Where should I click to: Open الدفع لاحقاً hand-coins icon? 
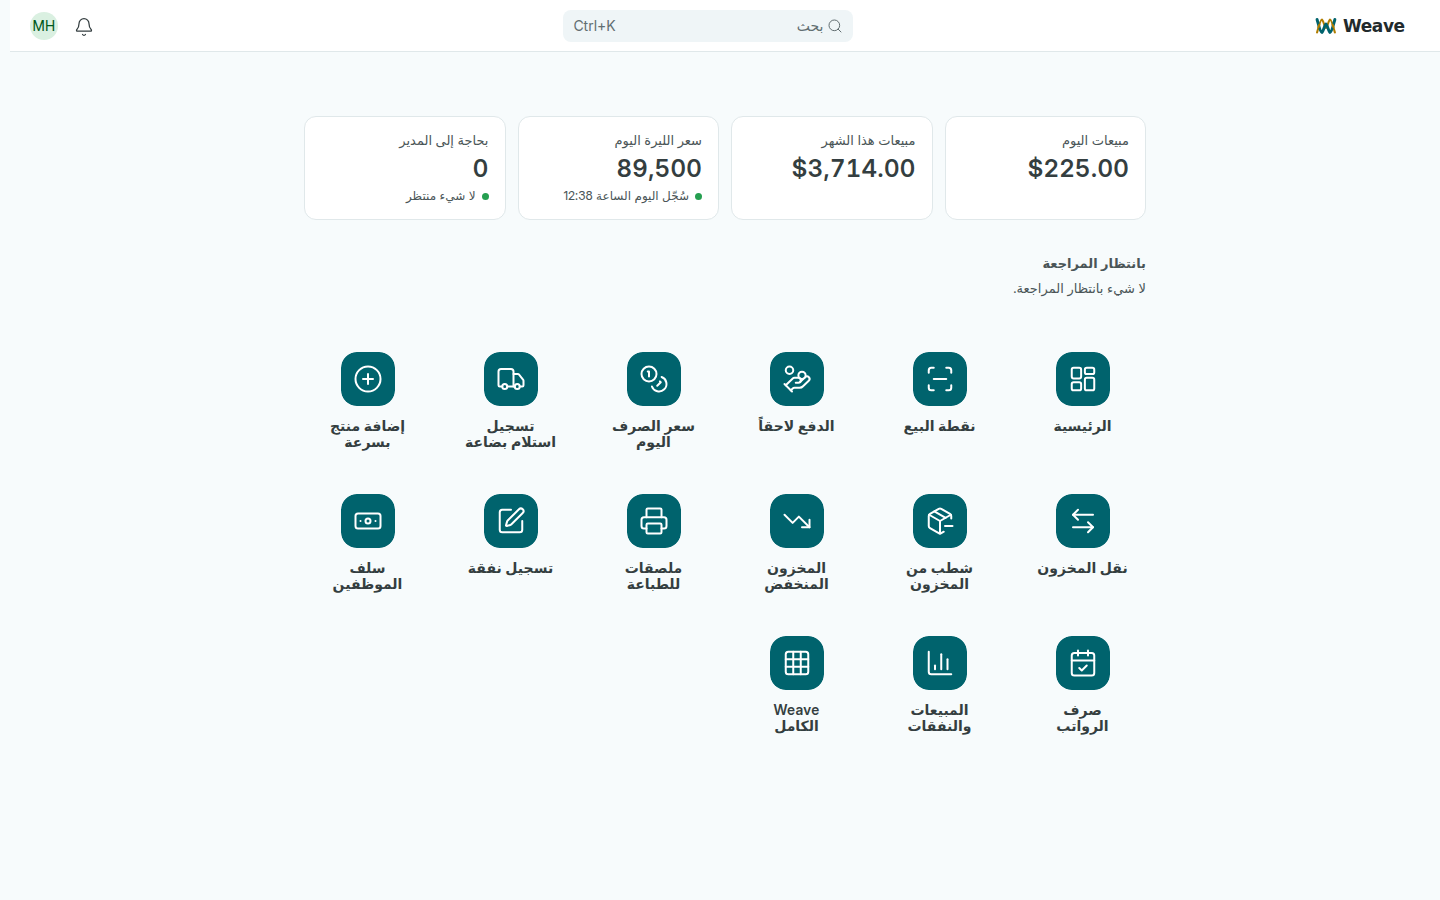(x=797, y=379)
